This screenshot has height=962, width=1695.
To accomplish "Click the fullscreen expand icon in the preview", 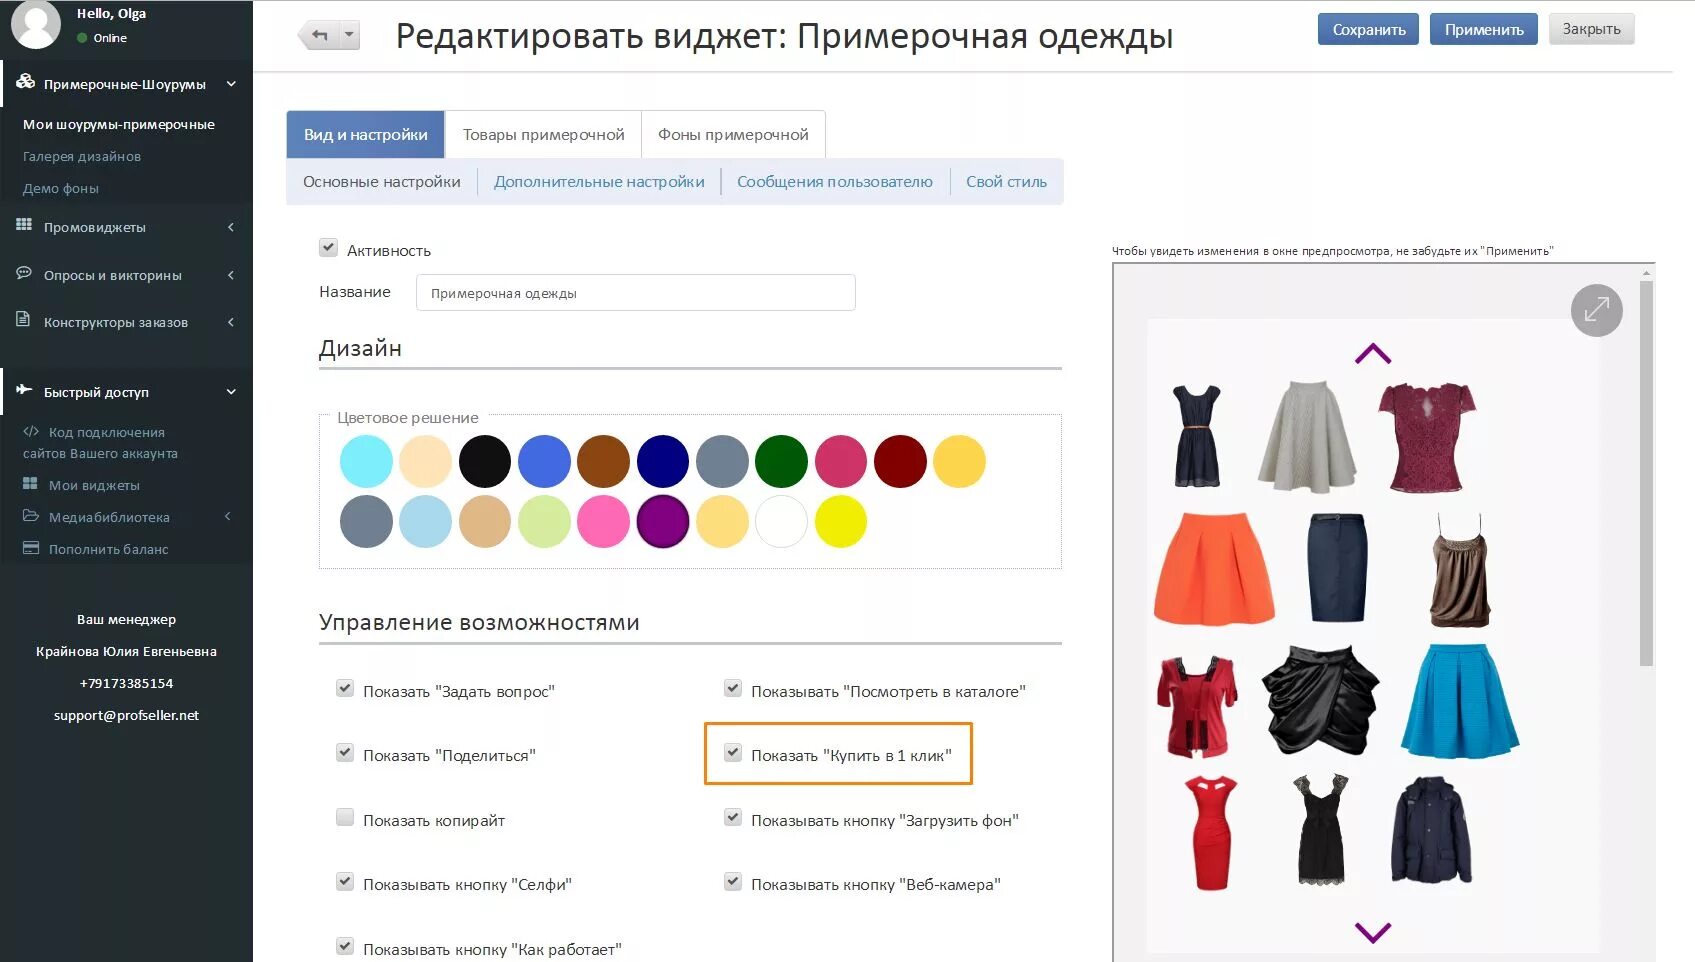I will (x=1597, y=310).
